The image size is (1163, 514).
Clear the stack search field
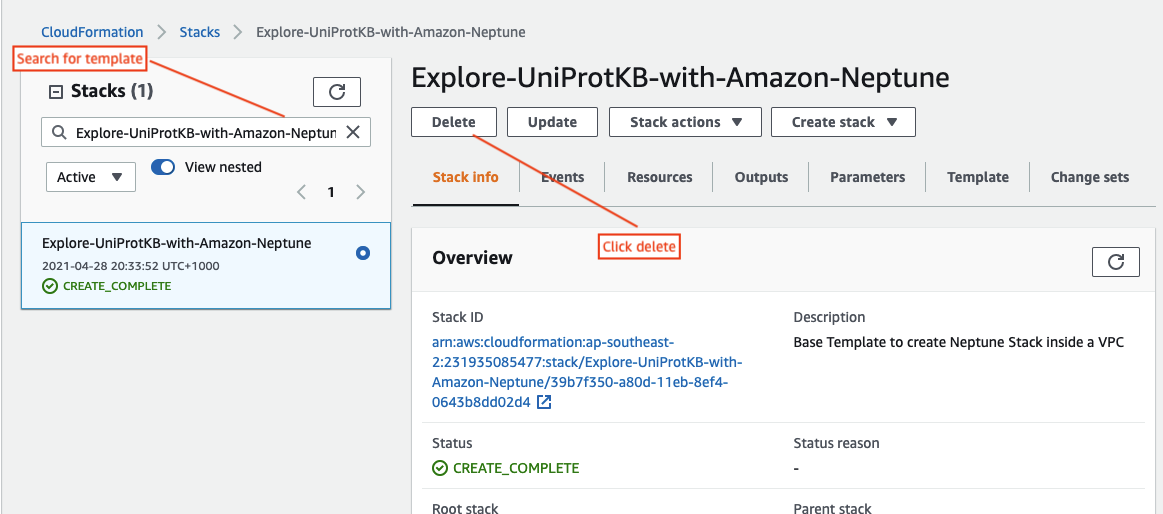pos(354,133)
